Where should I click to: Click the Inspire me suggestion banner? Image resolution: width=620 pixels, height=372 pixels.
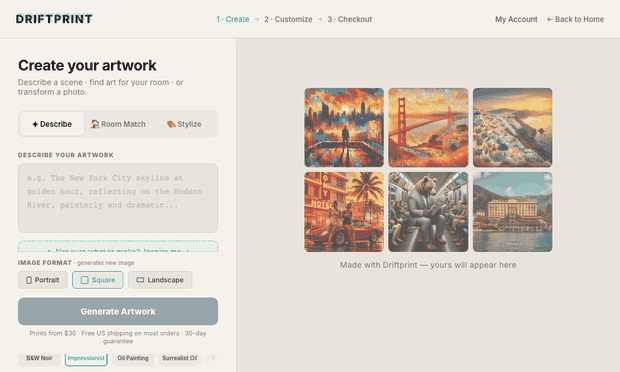[x=118, y=246]
